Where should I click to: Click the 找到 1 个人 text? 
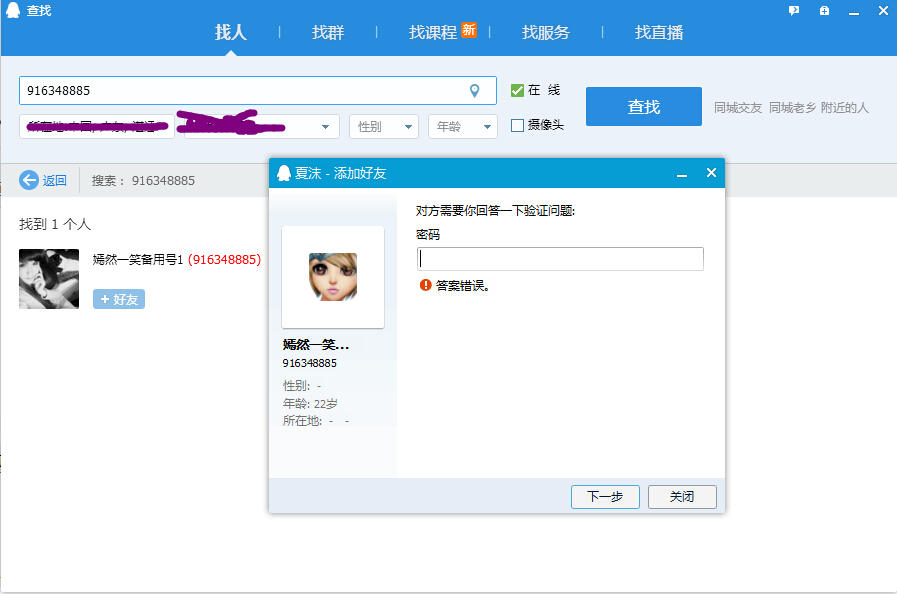tap(55, 224)
